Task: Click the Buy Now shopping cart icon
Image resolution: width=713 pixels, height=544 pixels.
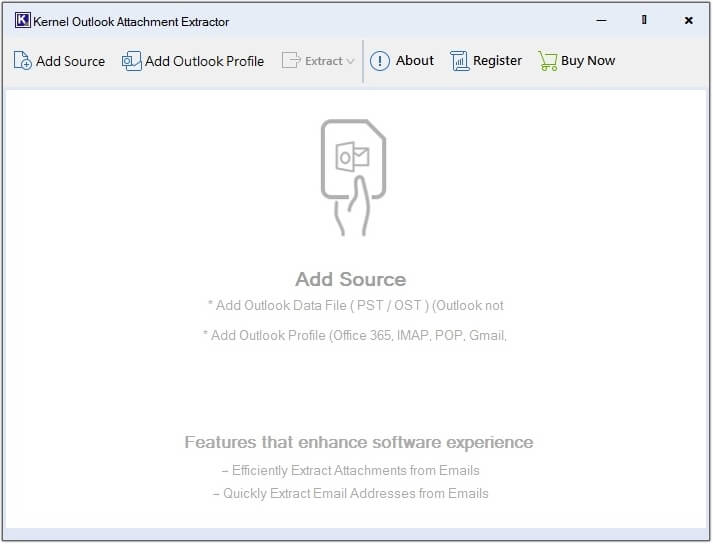Action: (548, 61)
